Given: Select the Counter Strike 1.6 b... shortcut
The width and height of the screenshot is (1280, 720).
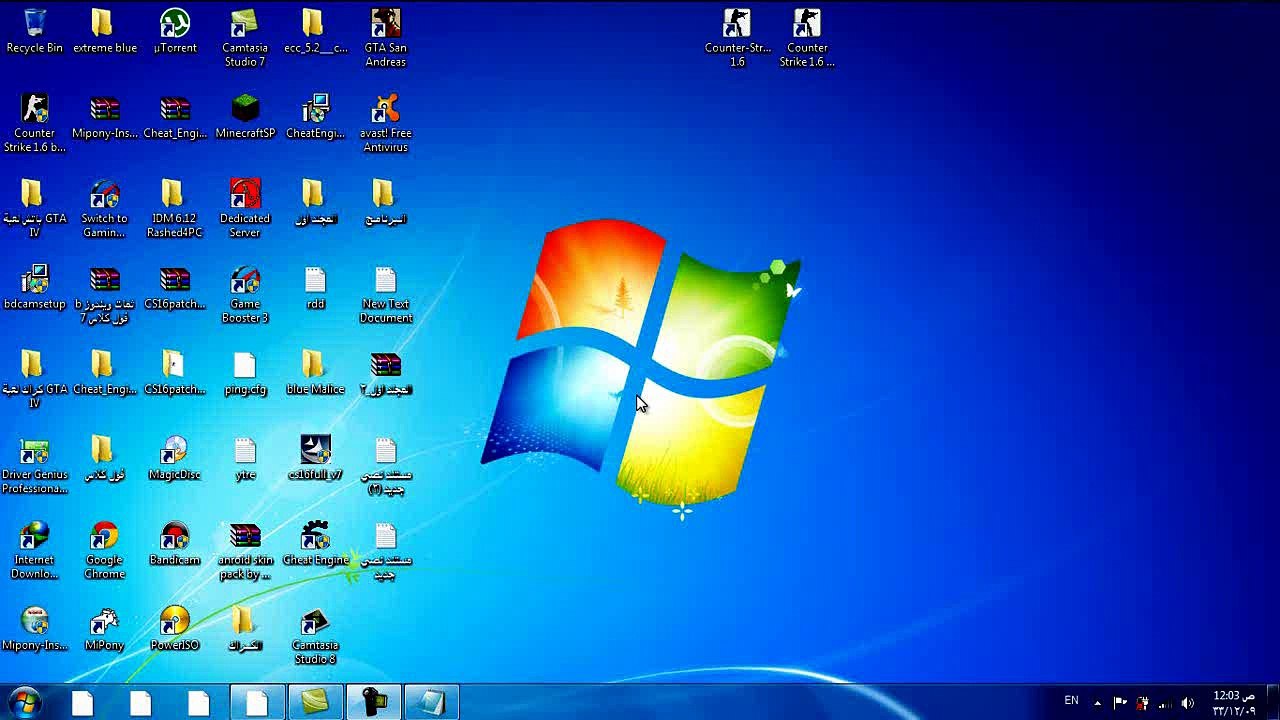Looking at the screenshot, I should 35,124.
